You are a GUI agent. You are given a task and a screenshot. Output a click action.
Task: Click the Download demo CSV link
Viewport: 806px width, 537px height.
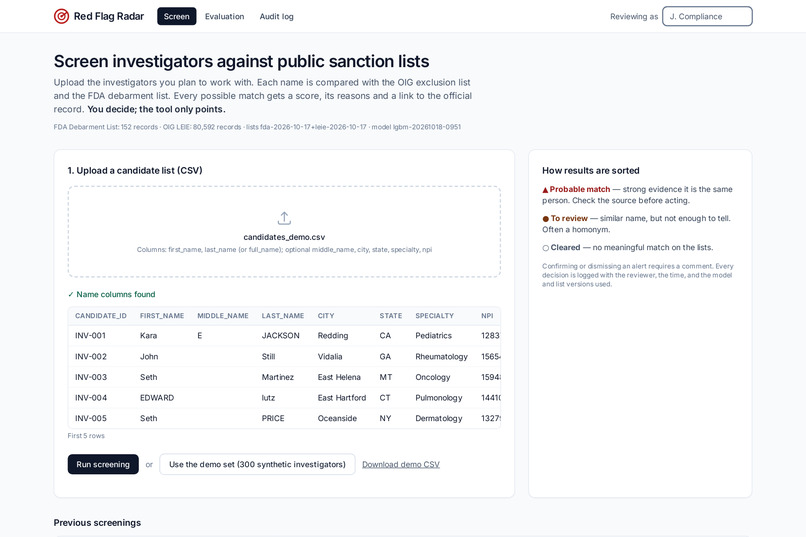click(401, 465)
